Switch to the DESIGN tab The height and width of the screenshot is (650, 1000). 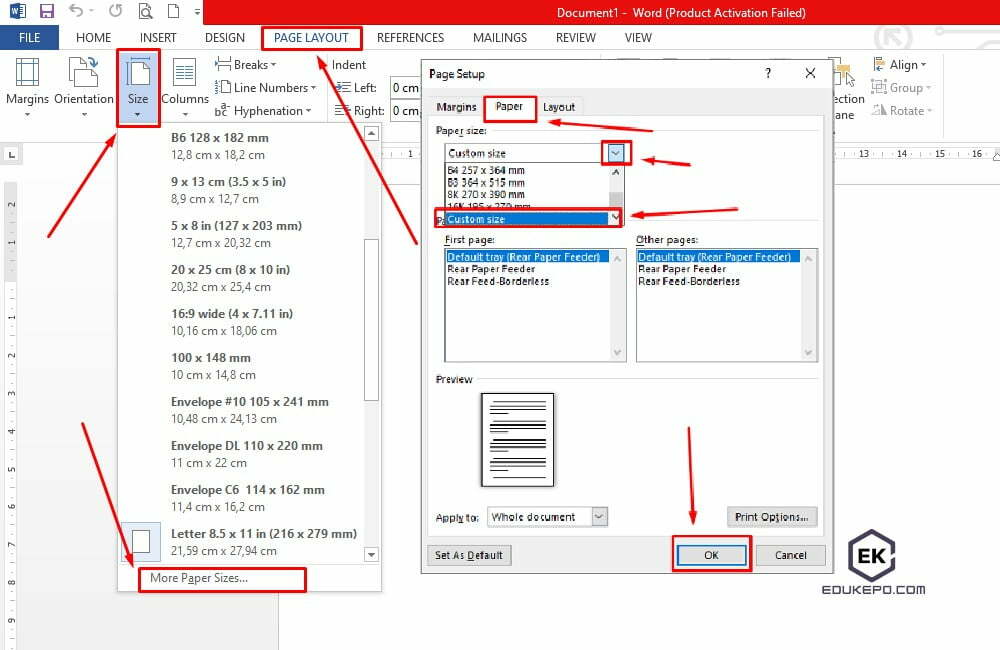pyautogui.click(x=224, y=38)
